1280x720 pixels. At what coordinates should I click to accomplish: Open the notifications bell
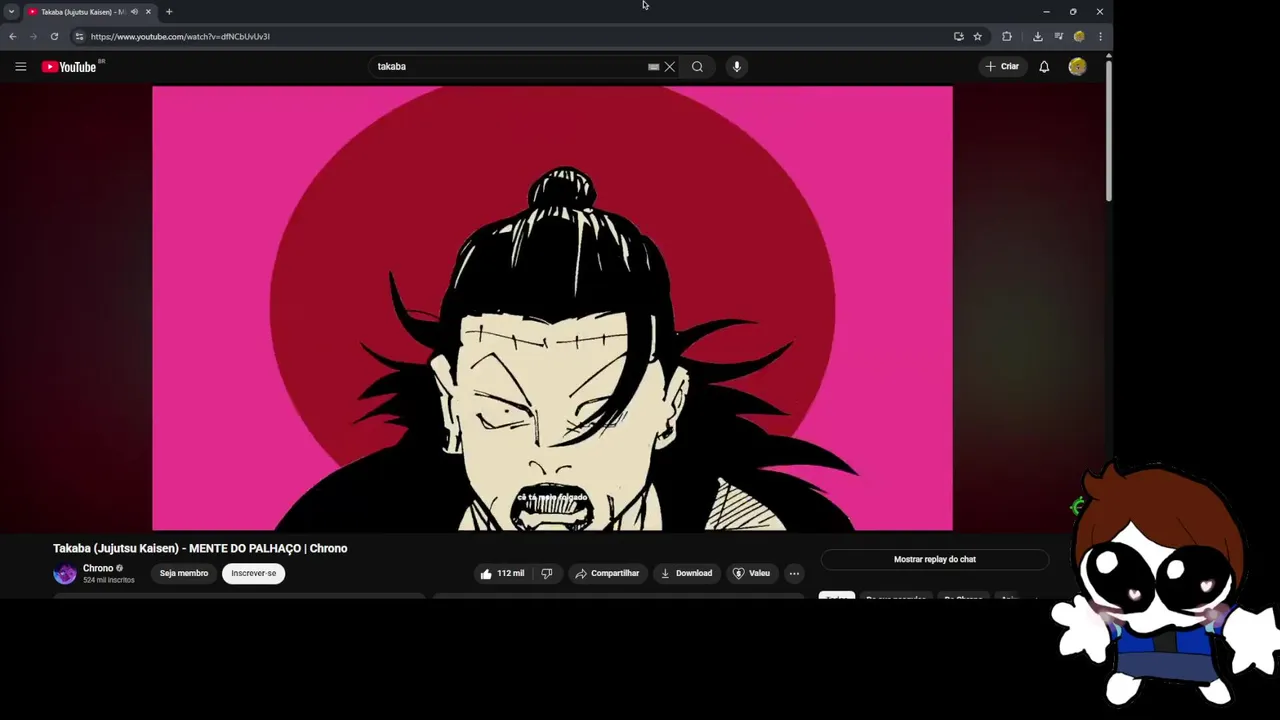1044,67
